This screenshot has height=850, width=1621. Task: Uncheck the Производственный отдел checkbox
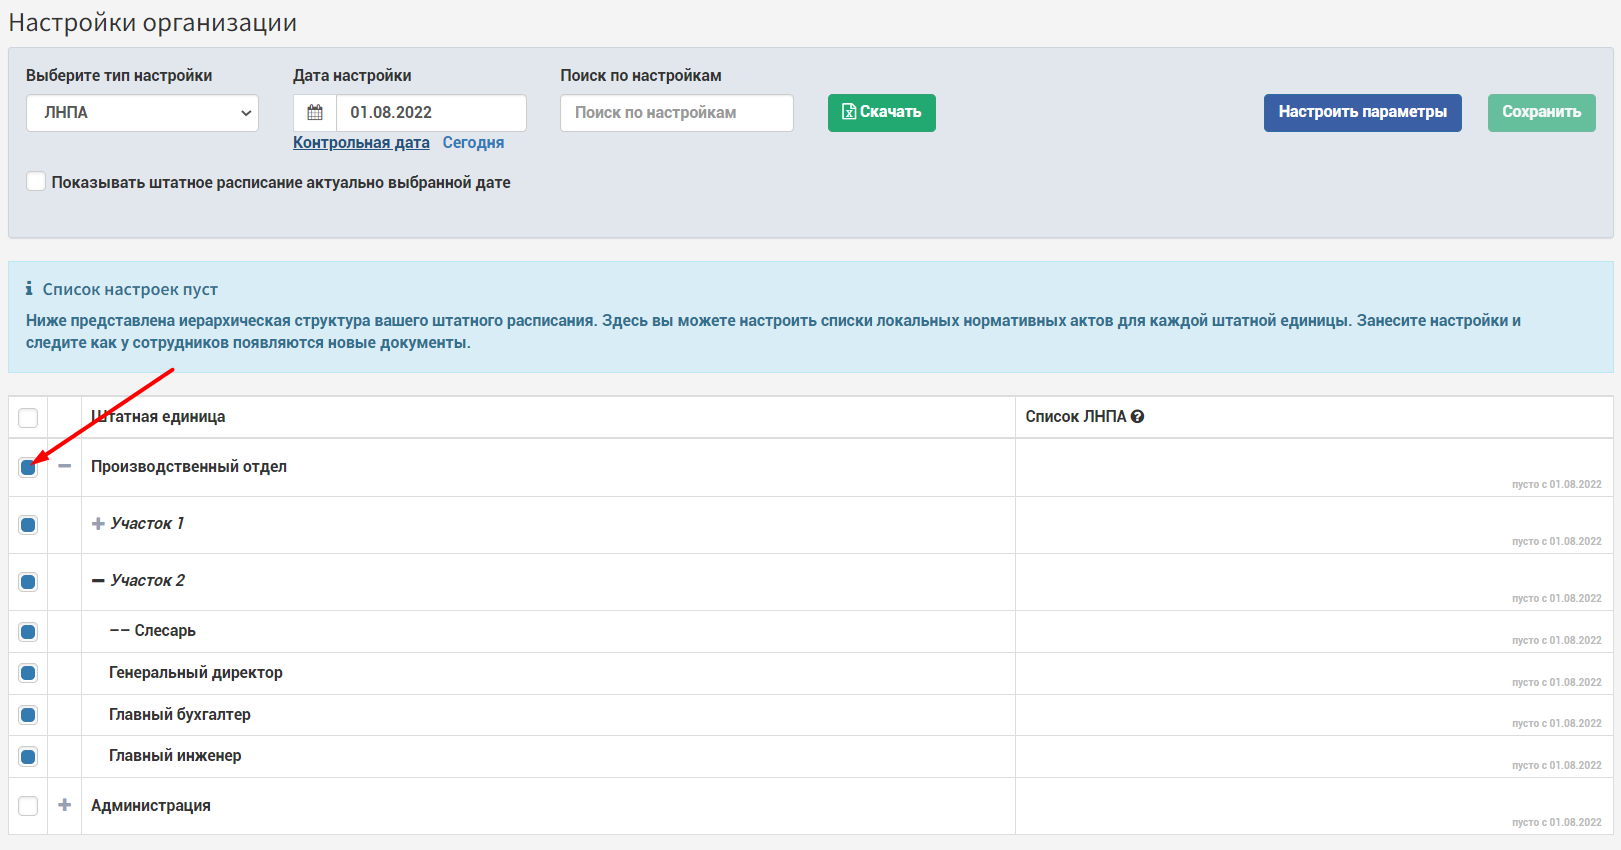28,467
